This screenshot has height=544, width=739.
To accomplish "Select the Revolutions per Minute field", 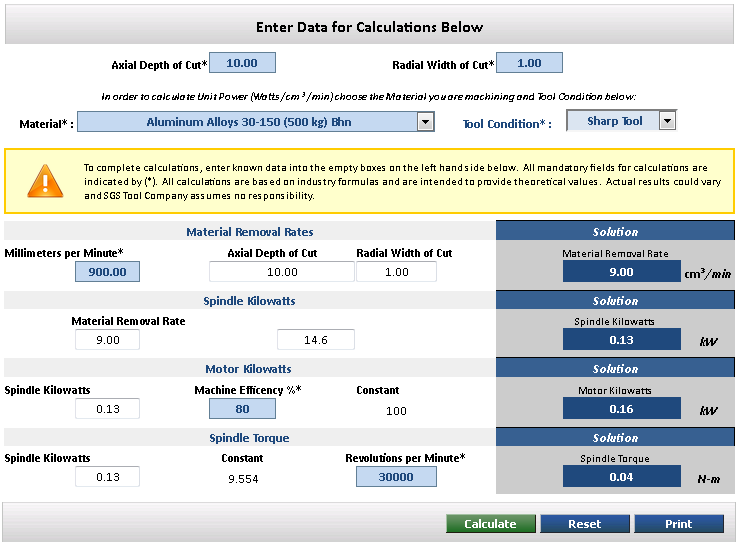I will click(x=396, y=476).
